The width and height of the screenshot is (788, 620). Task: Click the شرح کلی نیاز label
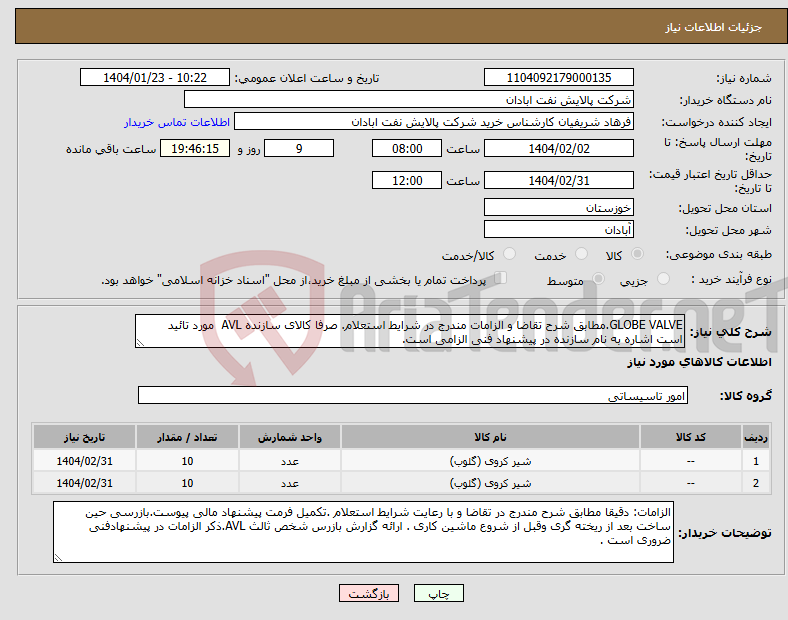point(730,332)
